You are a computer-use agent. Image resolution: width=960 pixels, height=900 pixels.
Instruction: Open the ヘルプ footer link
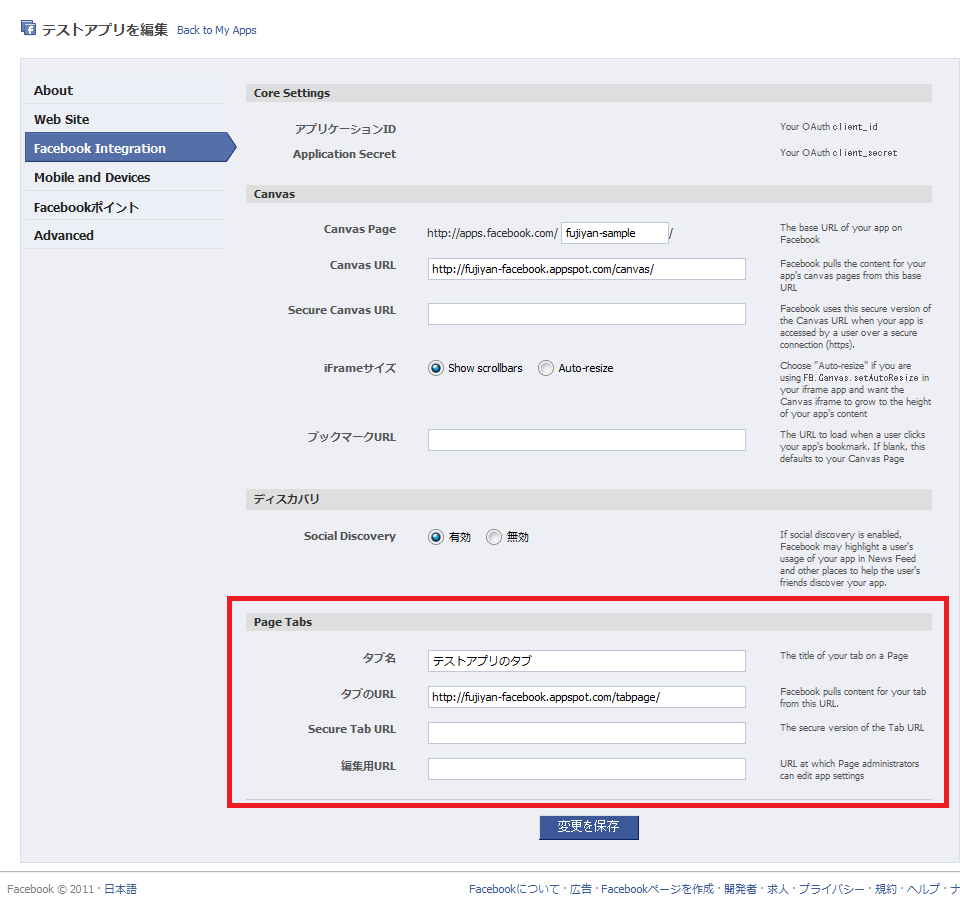923,889
